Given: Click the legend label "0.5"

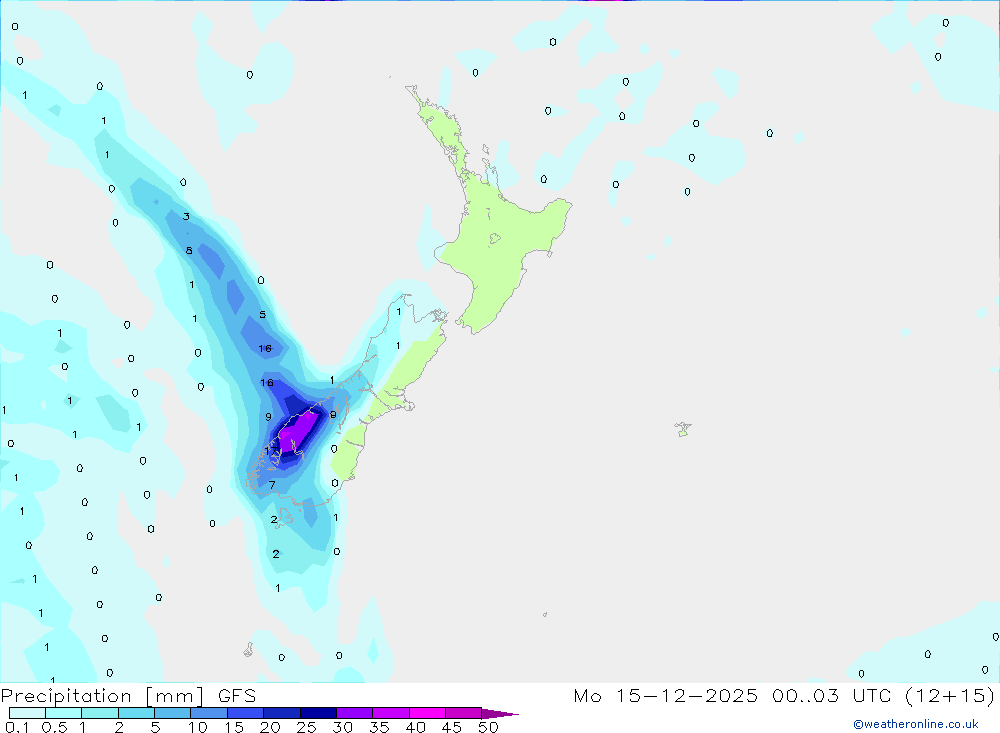Looking at the screenshot, I should click(x=54, y=727).
